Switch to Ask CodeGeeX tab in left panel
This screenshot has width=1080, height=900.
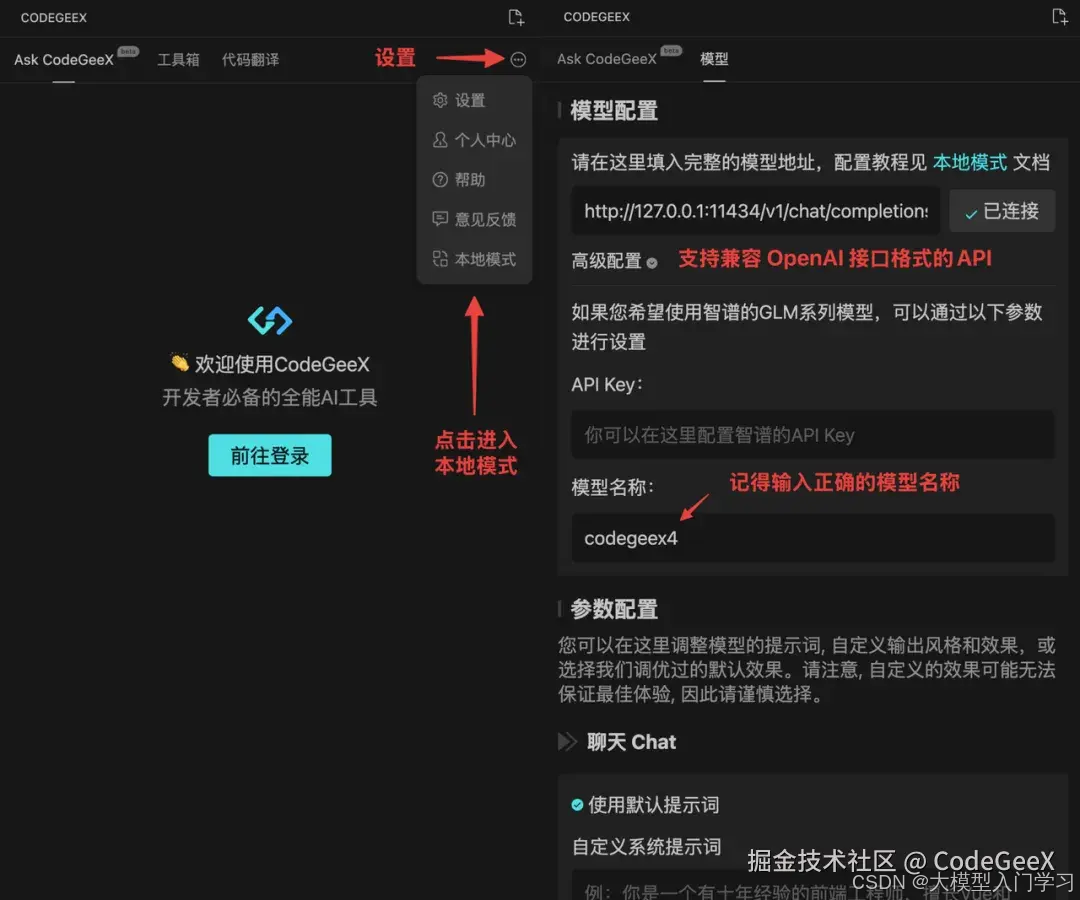click(64, 60)
